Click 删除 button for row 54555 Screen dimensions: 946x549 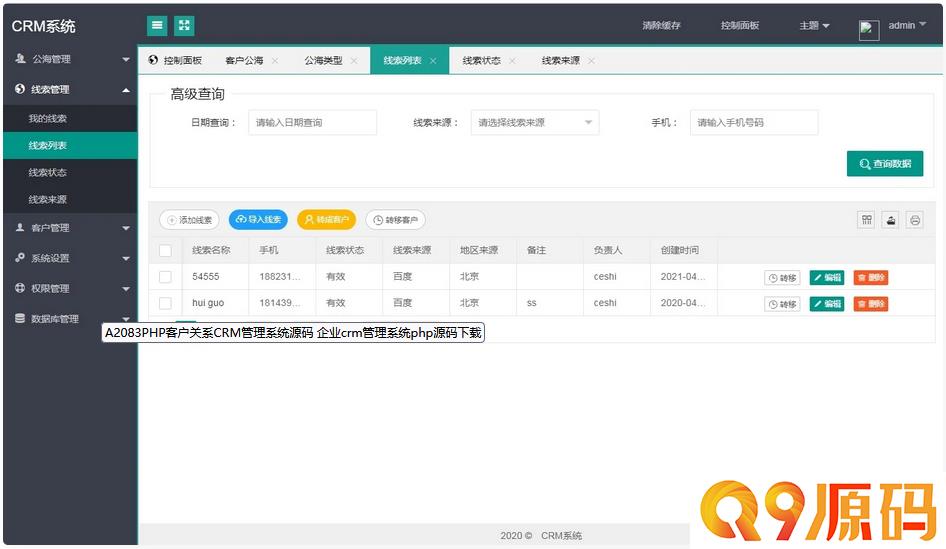pyautogui.click(x=871, y=278)
